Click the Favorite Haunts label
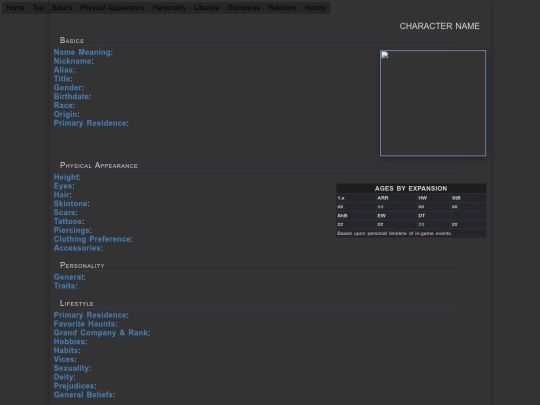Image resolution: width=540 pixels, height=405 pixels. pos(84,324)
